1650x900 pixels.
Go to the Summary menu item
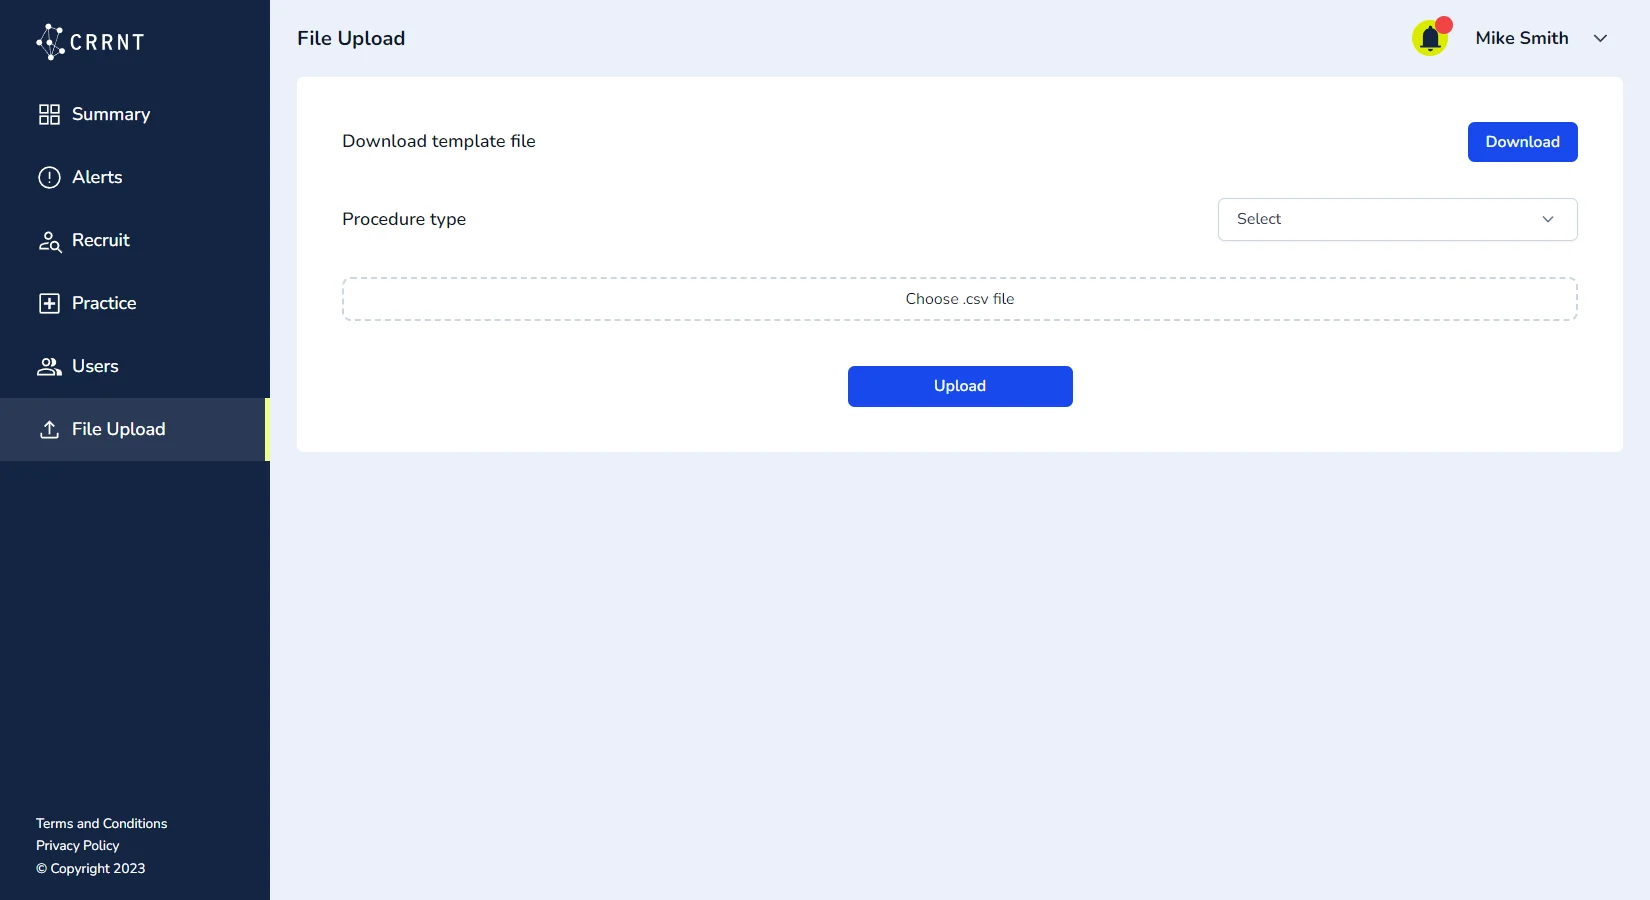pos(111,115)
